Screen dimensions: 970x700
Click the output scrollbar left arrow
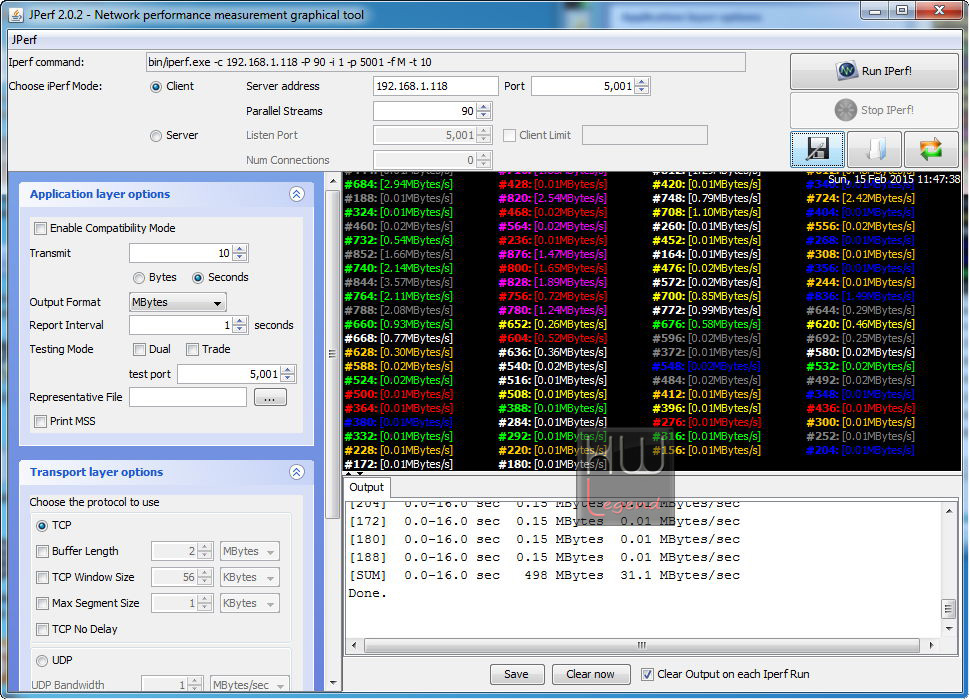pos(354,646)
